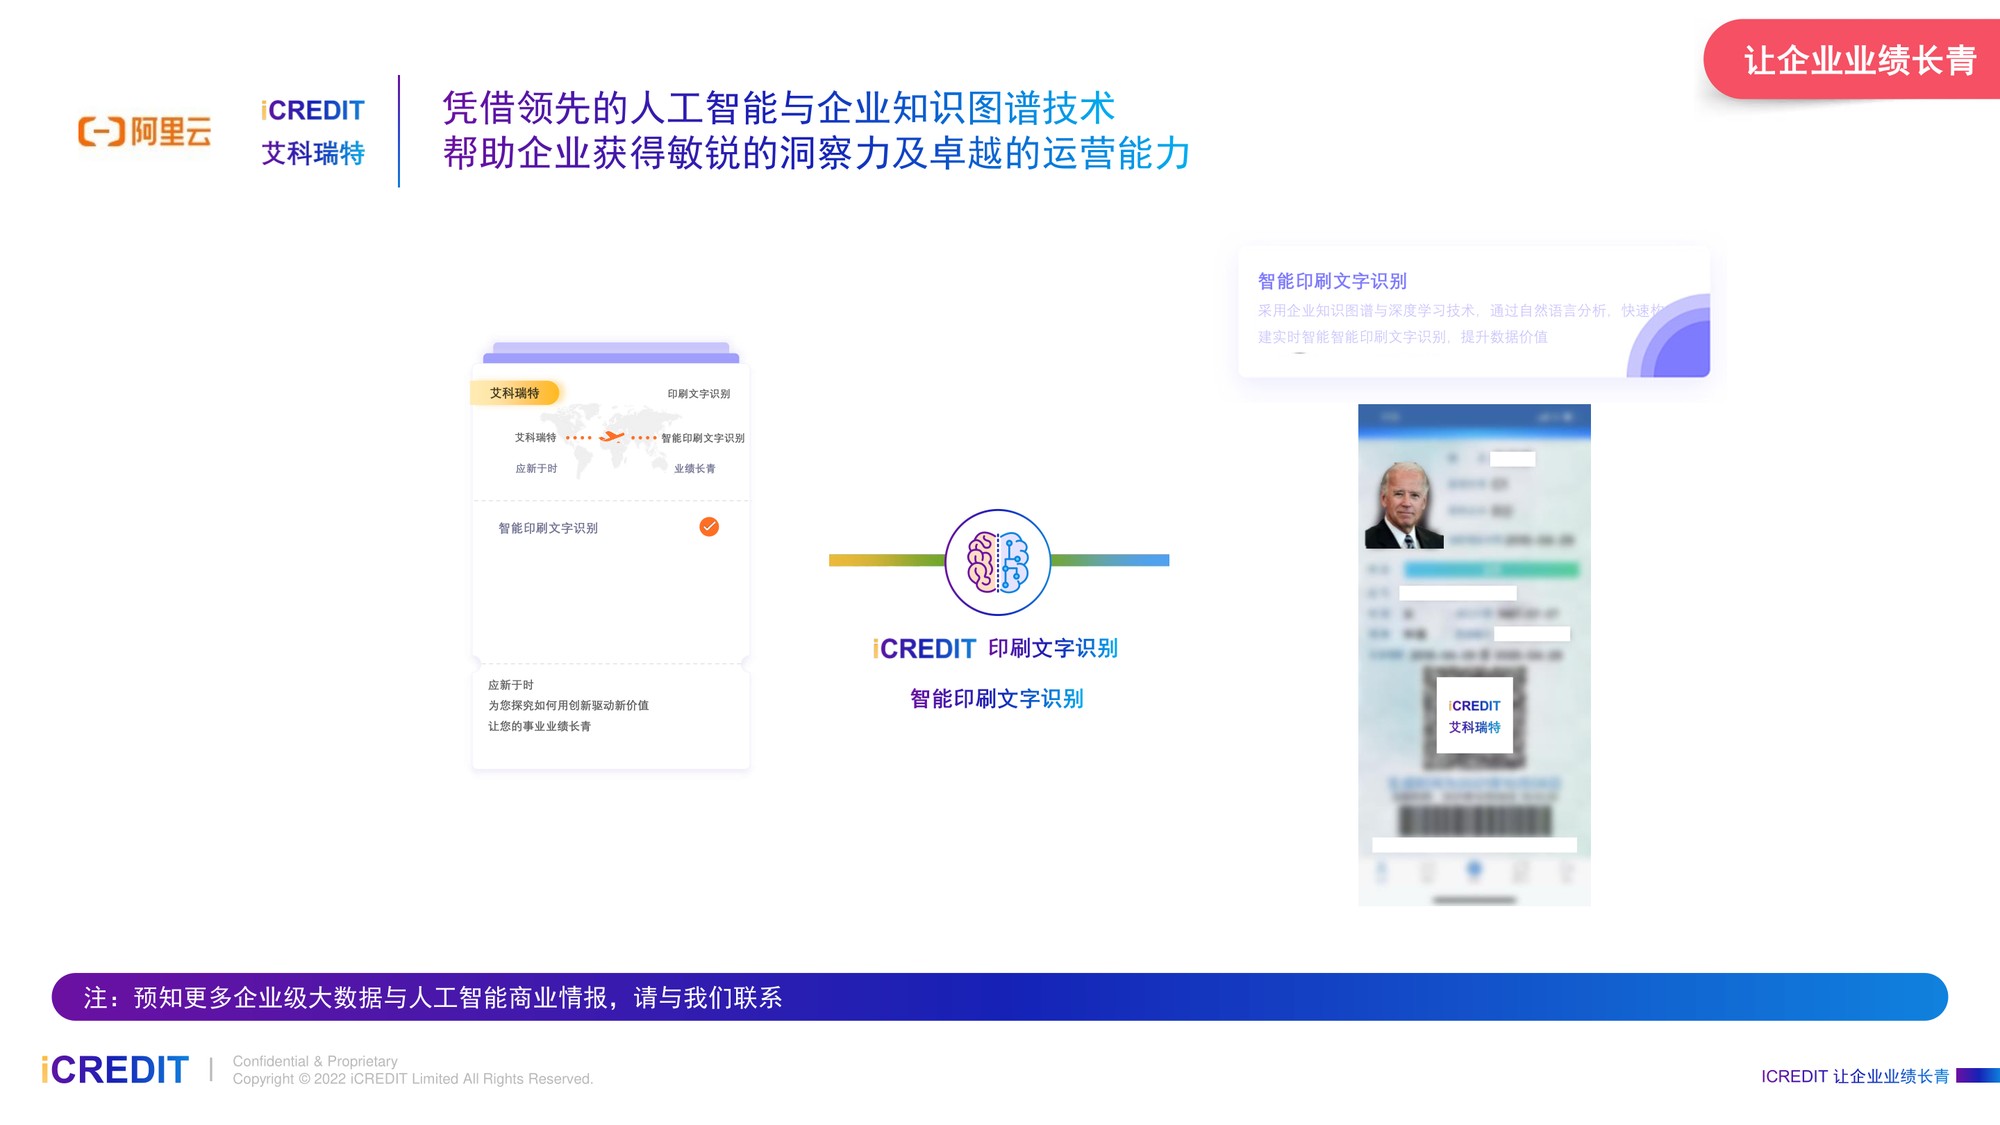Click the Alibaba Cloud logo
The image size is (2000, 1125).
pos(145,131)
